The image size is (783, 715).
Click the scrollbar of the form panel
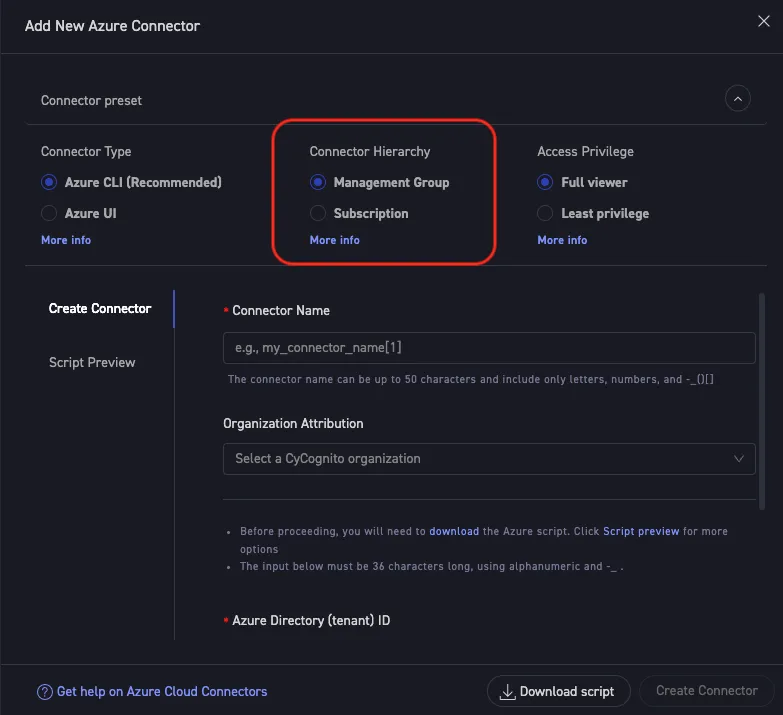(762, 401)
